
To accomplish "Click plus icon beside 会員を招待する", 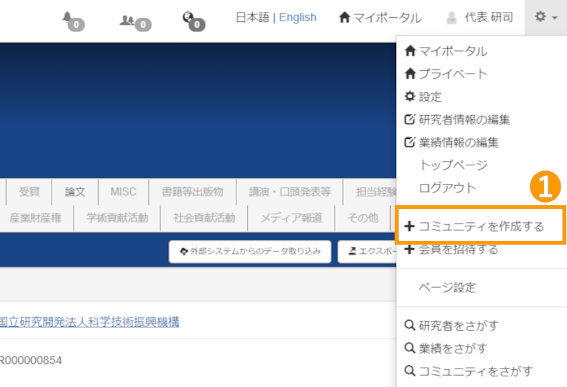I will tap(409, 249).
